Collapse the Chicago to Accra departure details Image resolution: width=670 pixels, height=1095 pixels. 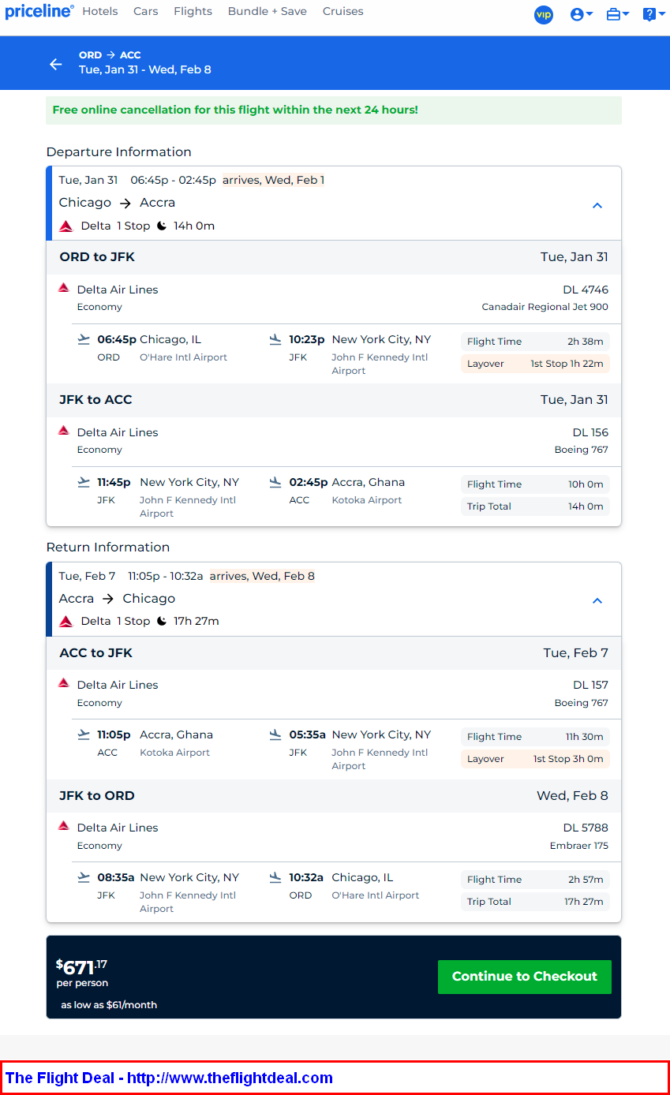(597, 205)
